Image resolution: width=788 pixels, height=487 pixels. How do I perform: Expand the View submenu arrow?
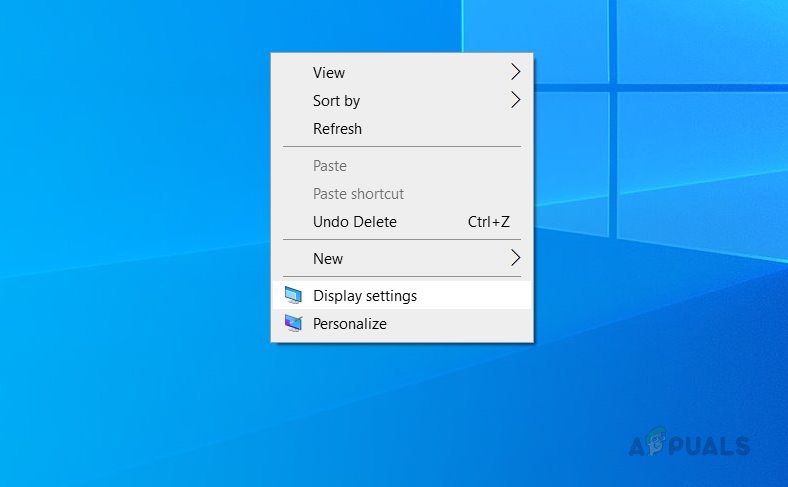[x=515, y=72]
